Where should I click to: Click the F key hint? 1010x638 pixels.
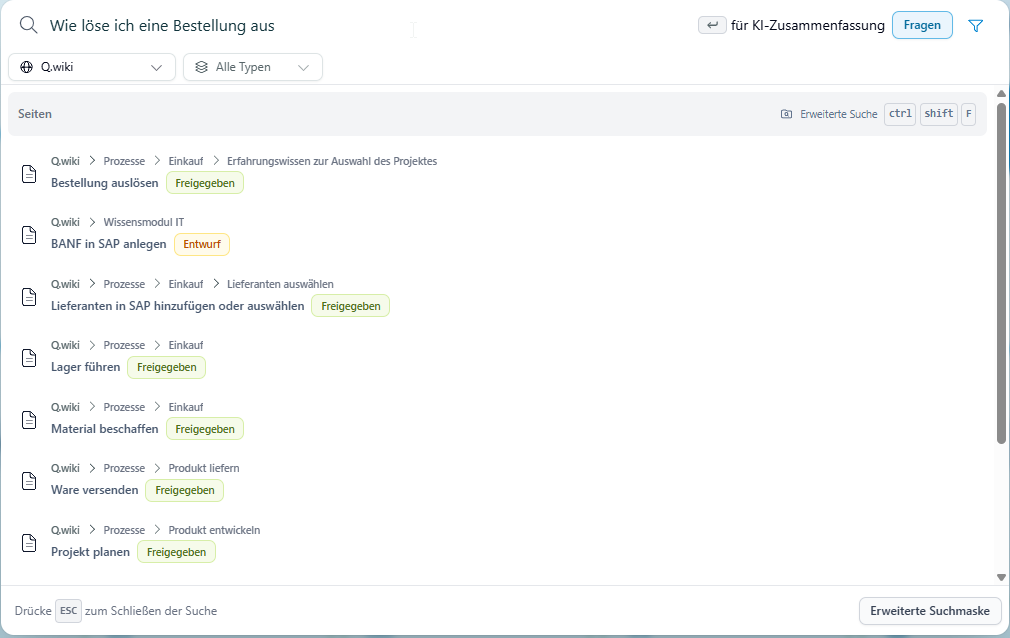968,114
